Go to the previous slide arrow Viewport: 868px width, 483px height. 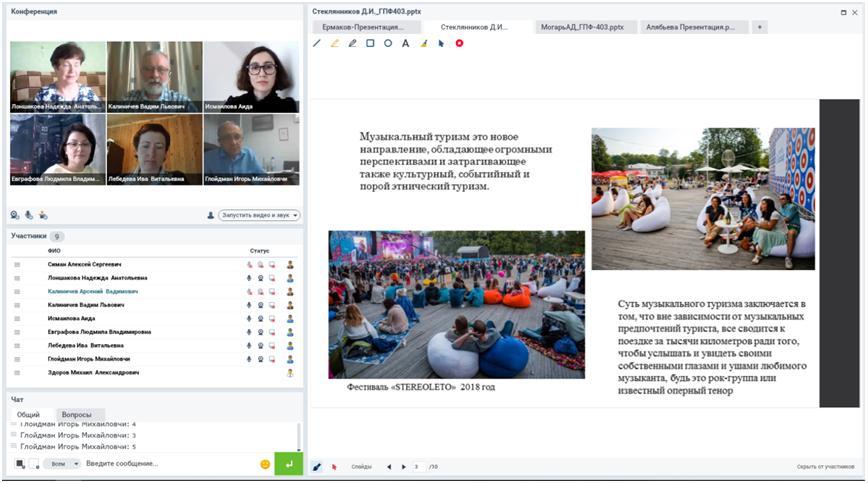(390, 467)
